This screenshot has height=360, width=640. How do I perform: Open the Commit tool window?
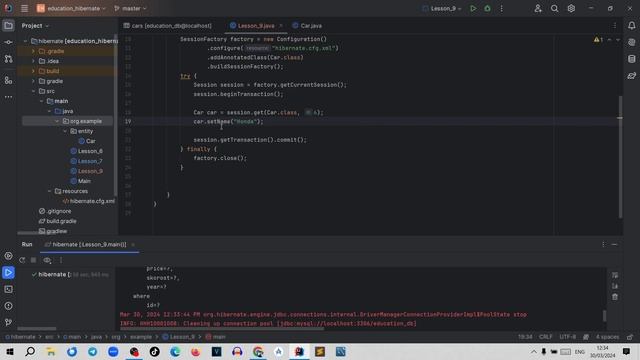[x=8, y=42]
